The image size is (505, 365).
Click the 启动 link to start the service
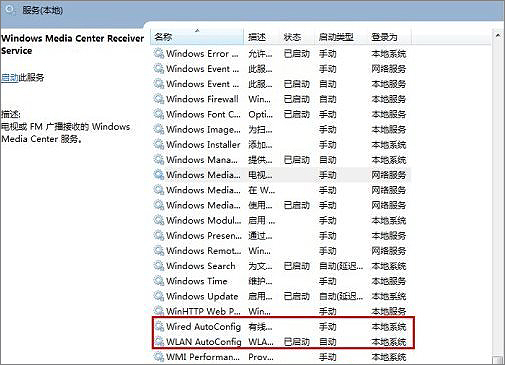click(9, 78)
